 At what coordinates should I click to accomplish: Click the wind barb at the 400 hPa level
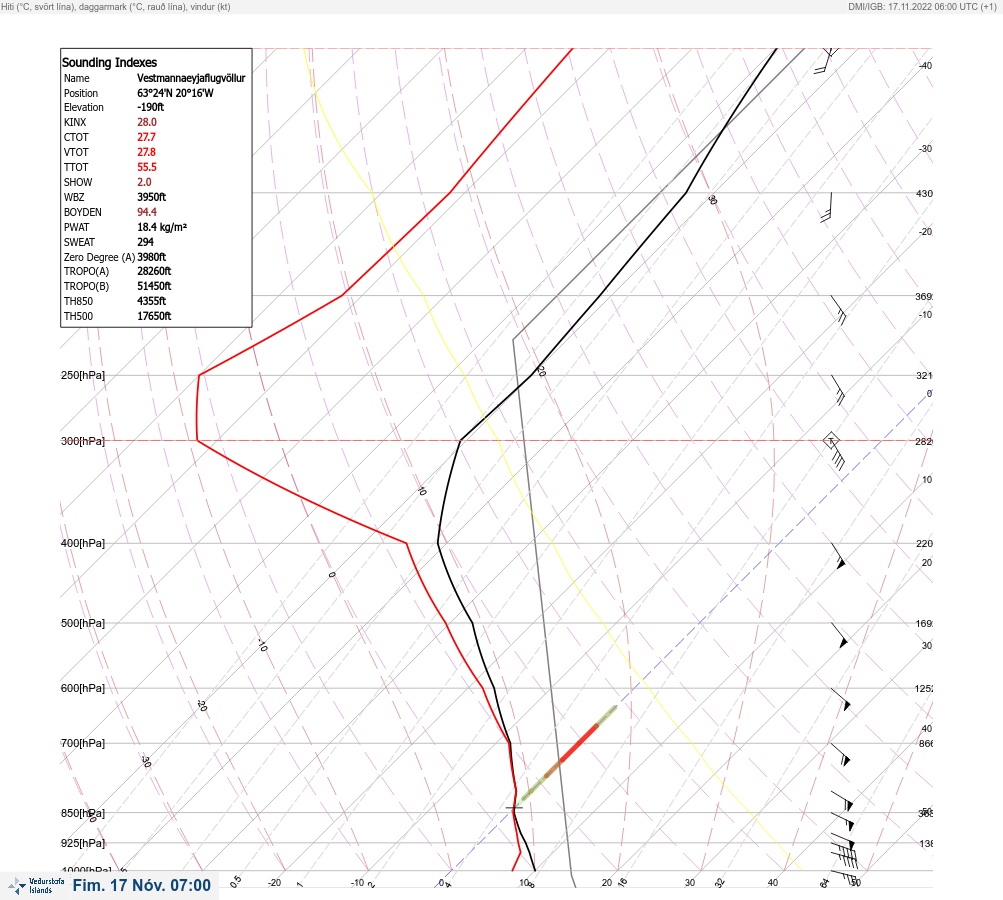839,556
